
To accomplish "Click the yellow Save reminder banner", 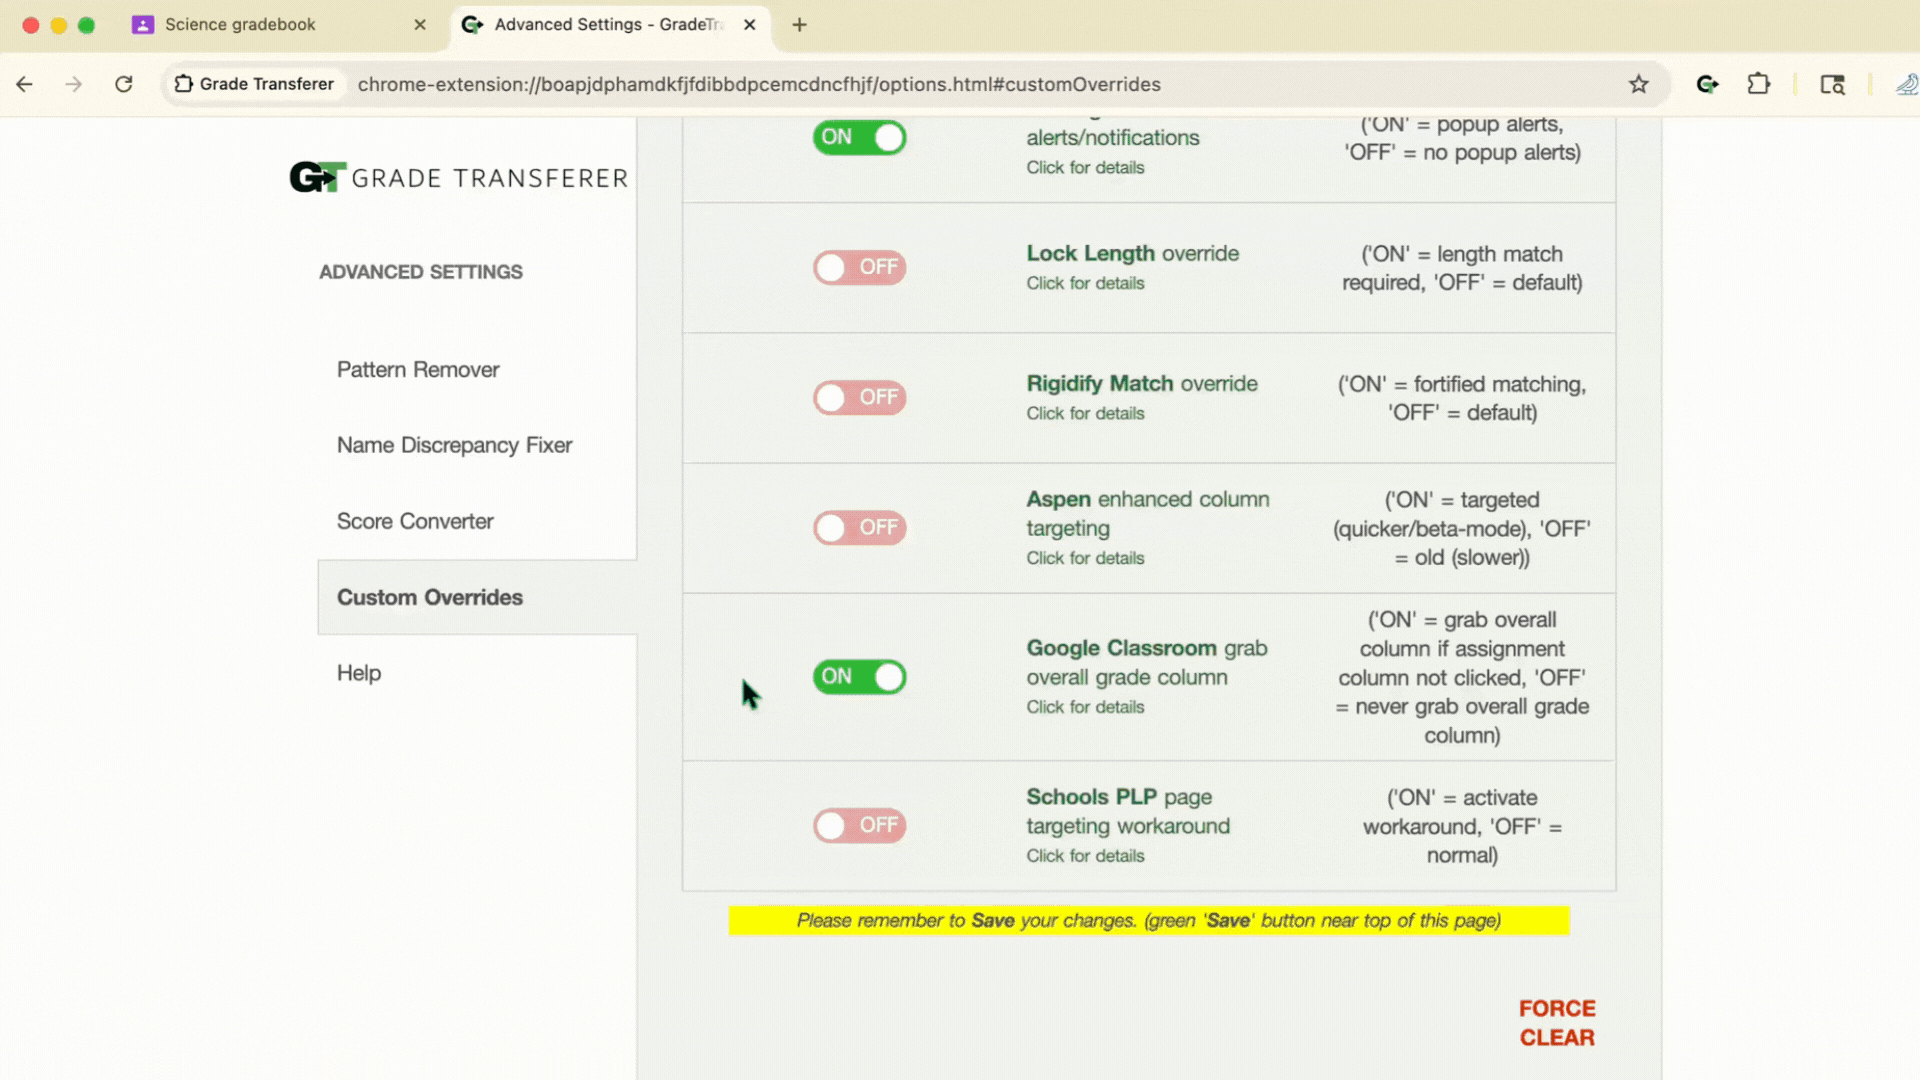I will click(1149, 921).
